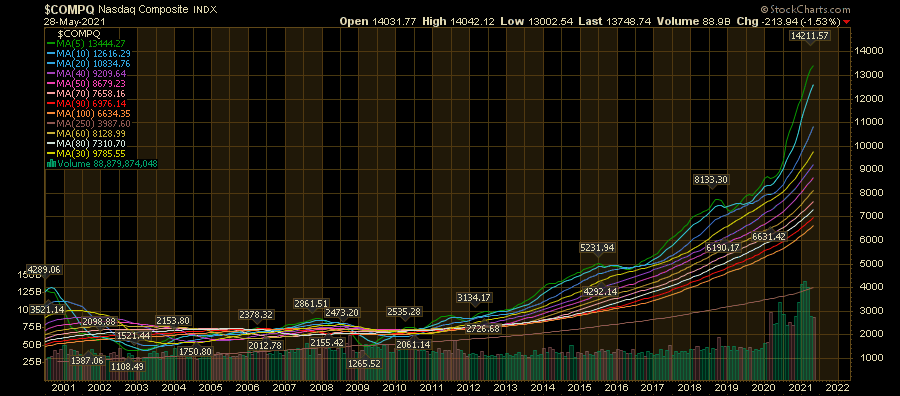Screen dimensions: 900x396
Task: Click the 2726.68 price label
Action: (483, 329)
